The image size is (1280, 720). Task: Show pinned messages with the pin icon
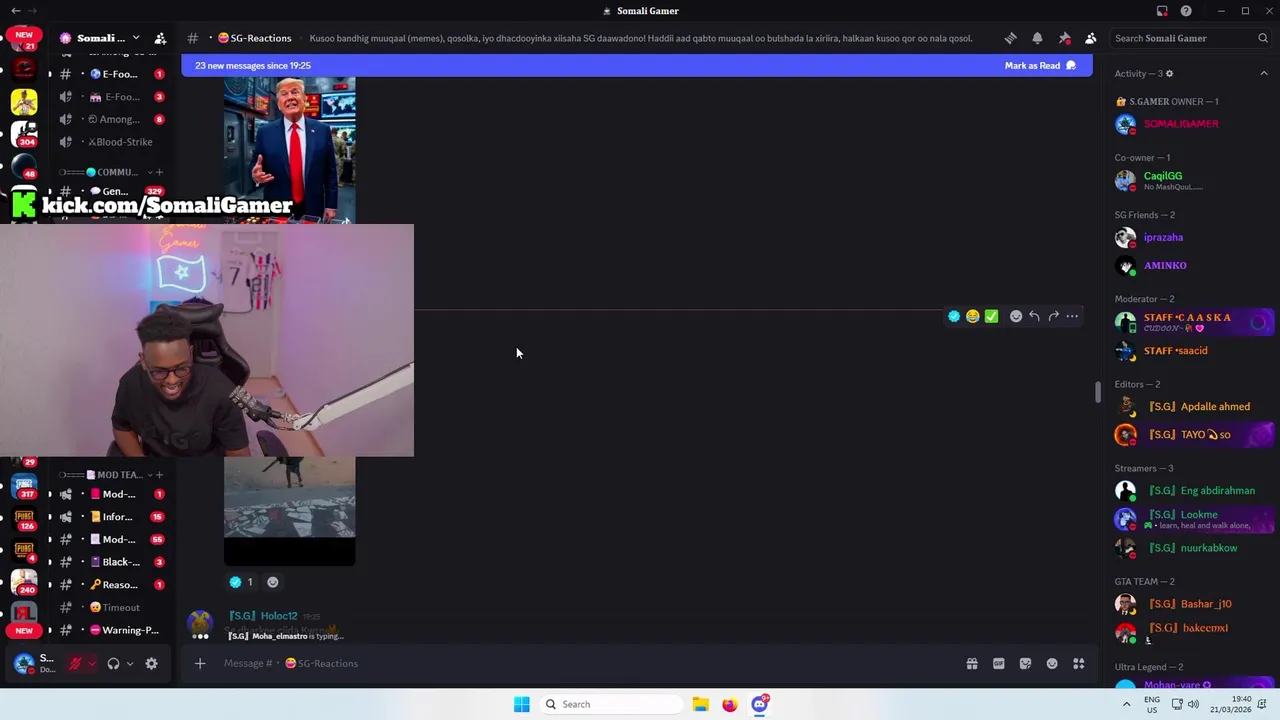click(1064, 38)
